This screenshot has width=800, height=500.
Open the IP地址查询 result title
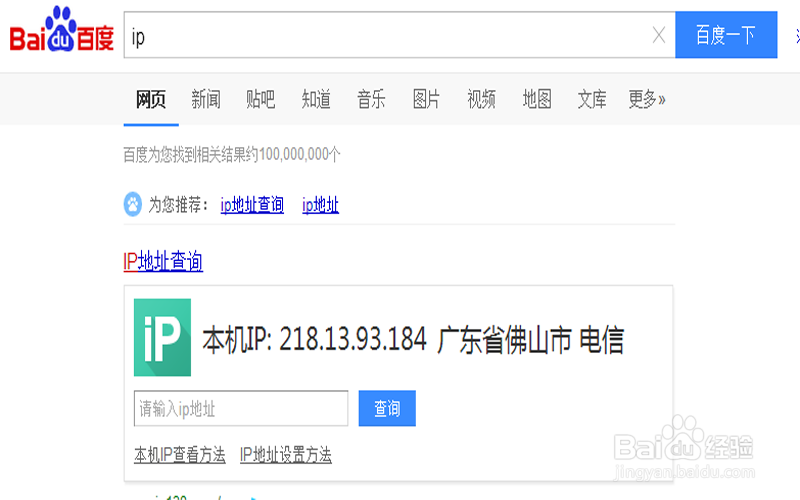pos(163,261)
